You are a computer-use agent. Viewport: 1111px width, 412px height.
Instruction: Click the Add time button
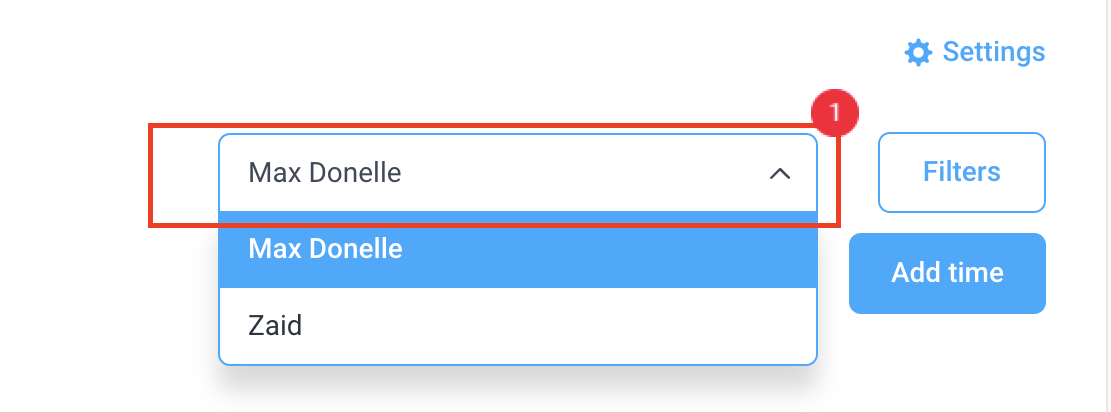coord(947,273)
